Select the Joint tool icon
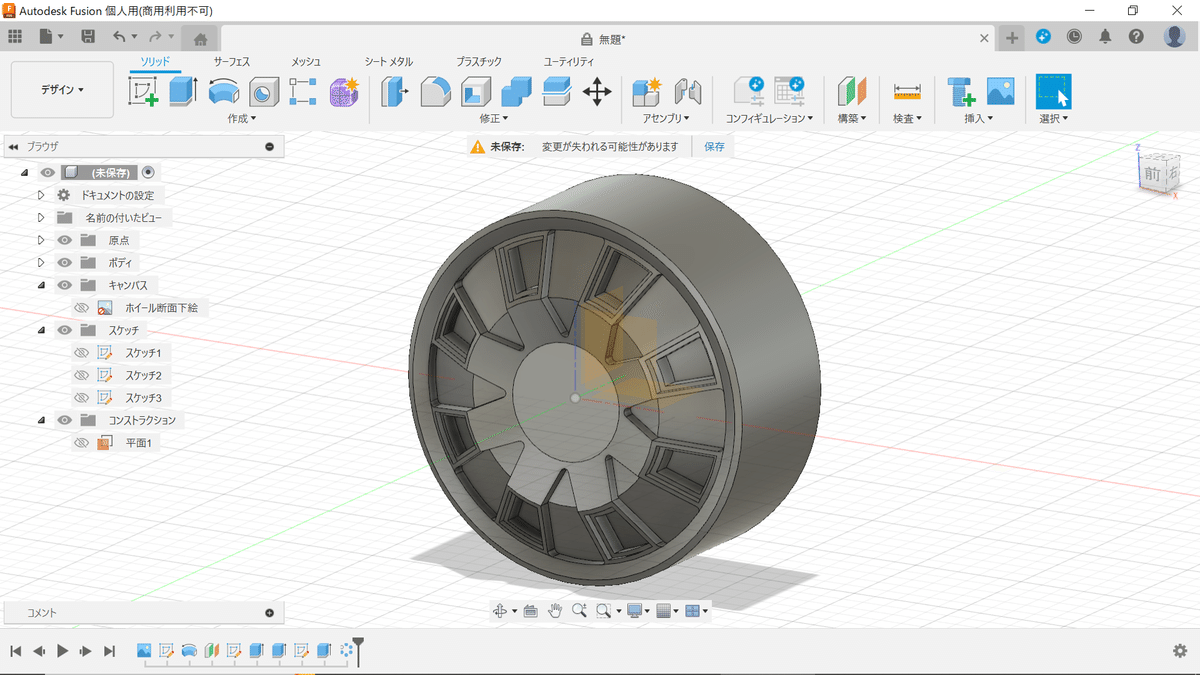The width and height of the screenshot is (1200, 675). (x=688, y=92)
